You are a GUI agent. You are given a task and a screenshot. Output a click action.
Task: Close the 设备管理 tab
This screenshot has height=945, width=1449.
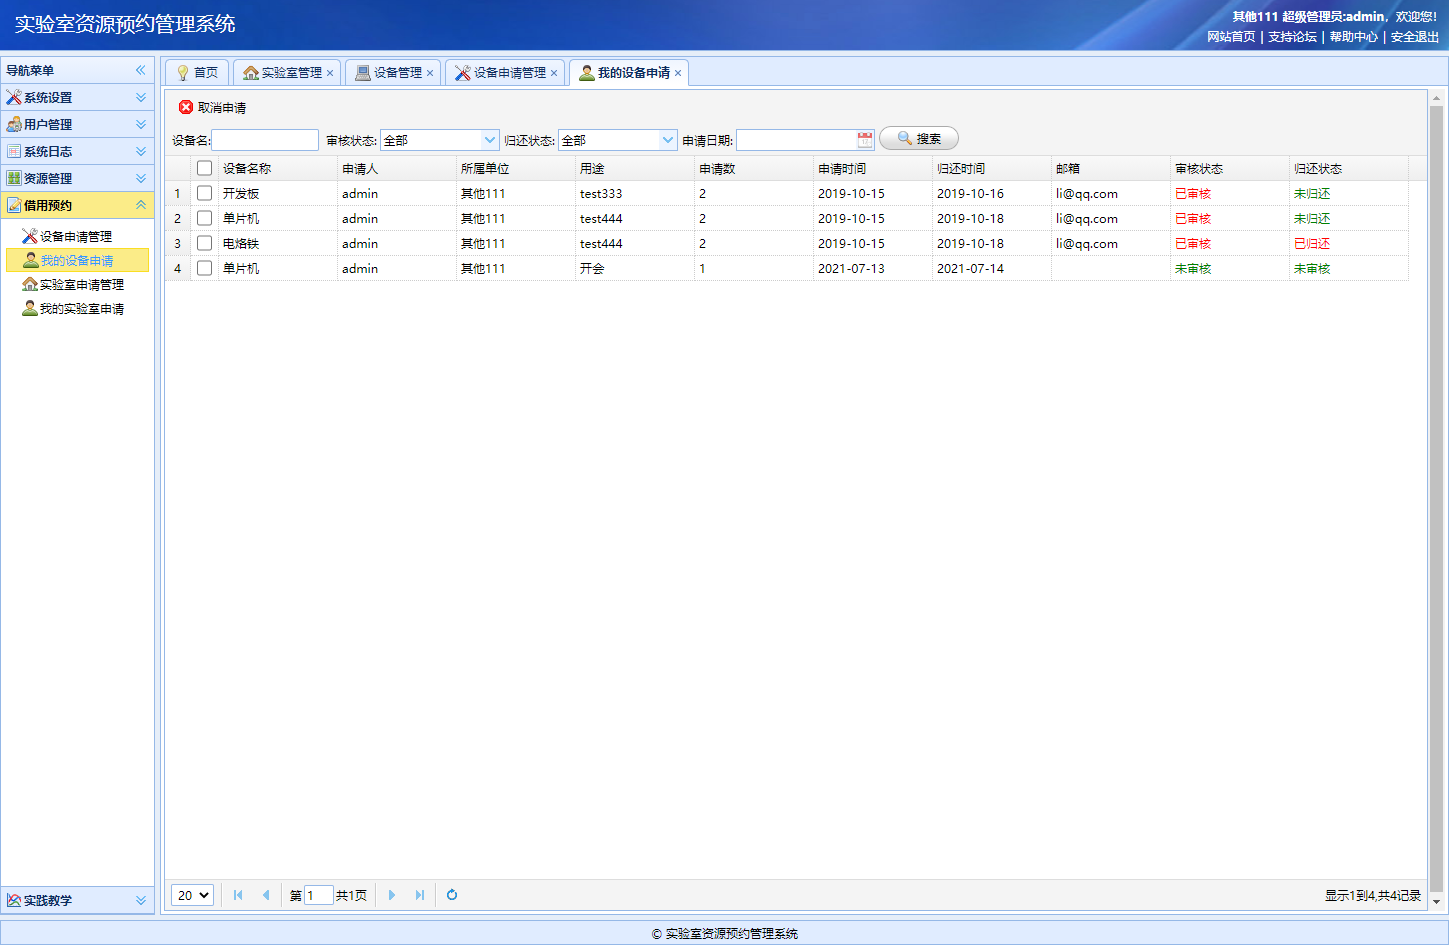click(430, 73)
